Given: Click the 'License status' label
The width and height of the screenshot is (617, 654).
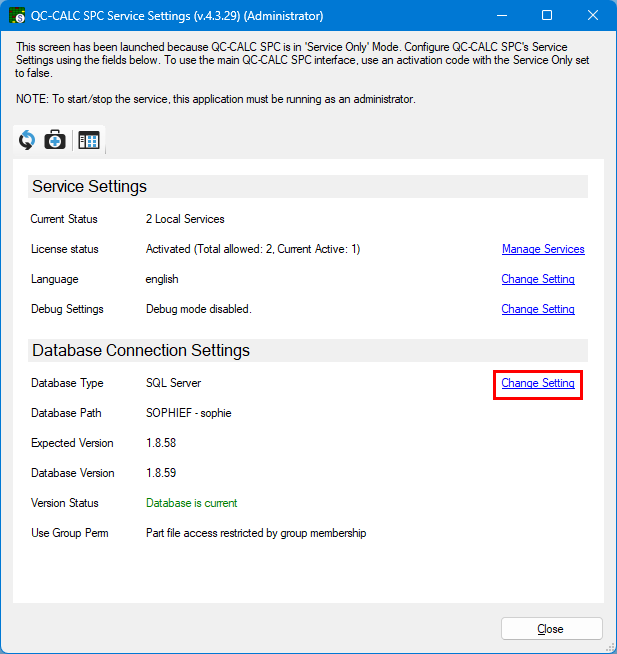Looking at the screenshot, I should tap(65, 249).
